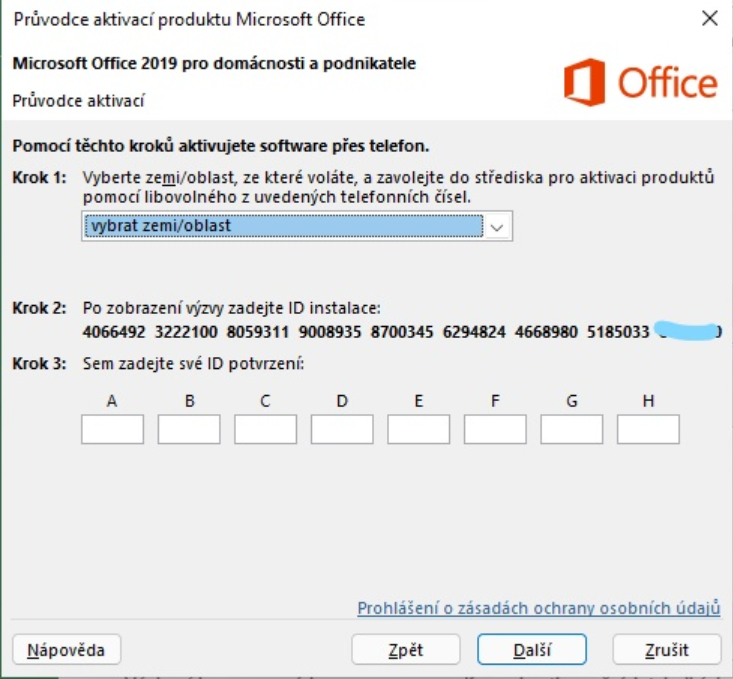The width and height of the screenshot is (733, 679).
Task: Click the Office 2019 product title text
Action: pos(214,63)
